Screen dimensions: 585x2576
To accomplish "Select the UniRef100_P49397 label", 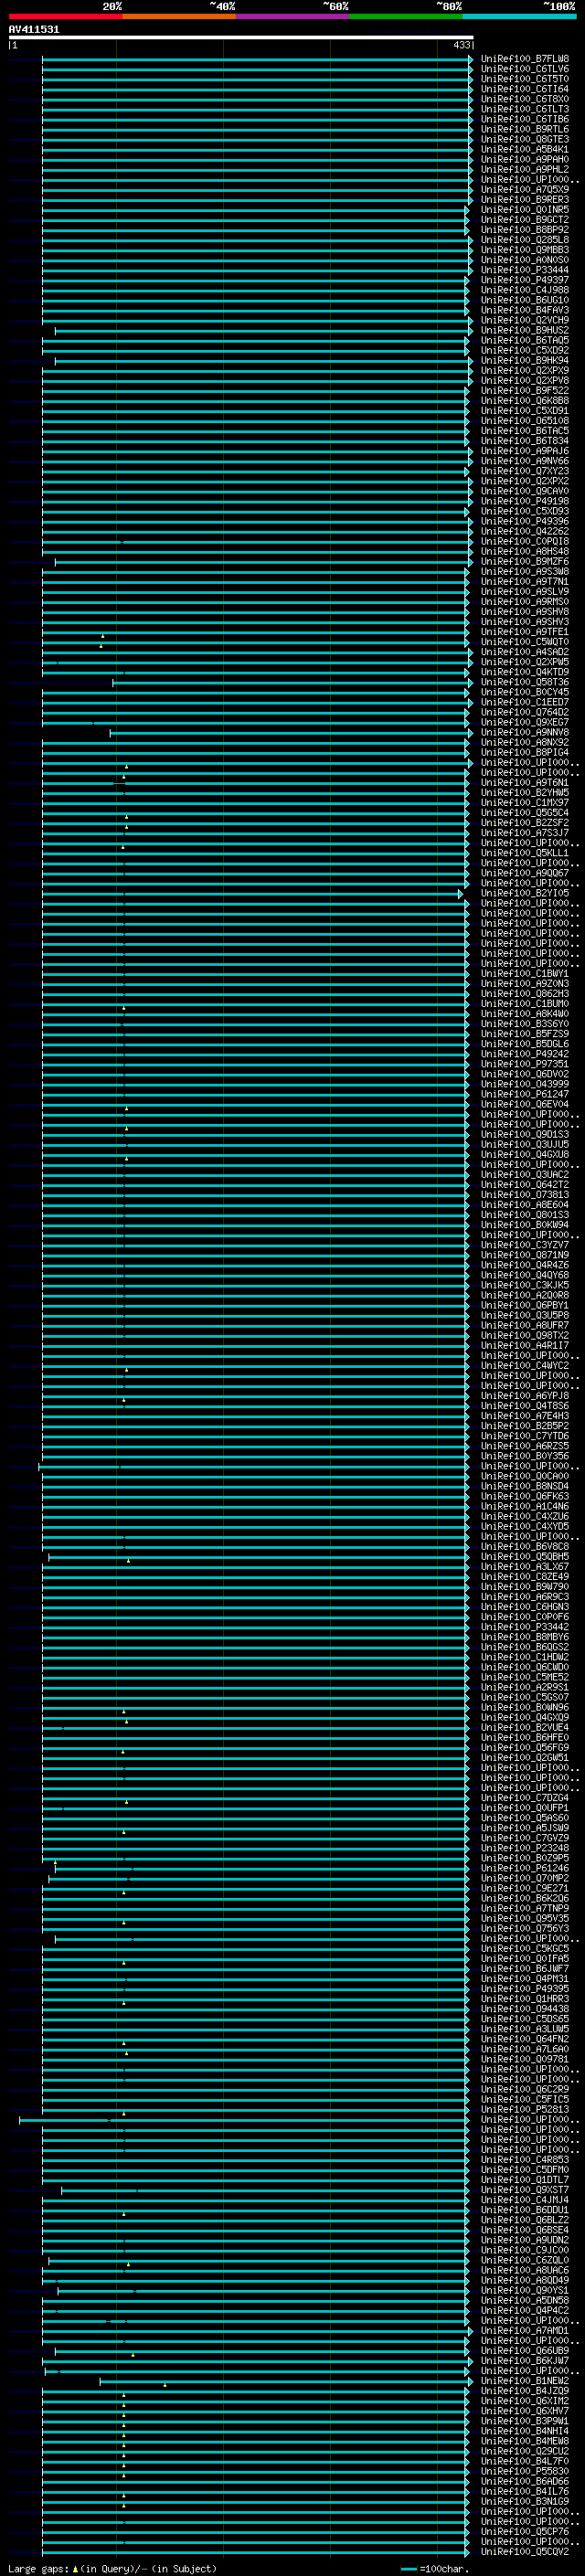I will point(525,280).
